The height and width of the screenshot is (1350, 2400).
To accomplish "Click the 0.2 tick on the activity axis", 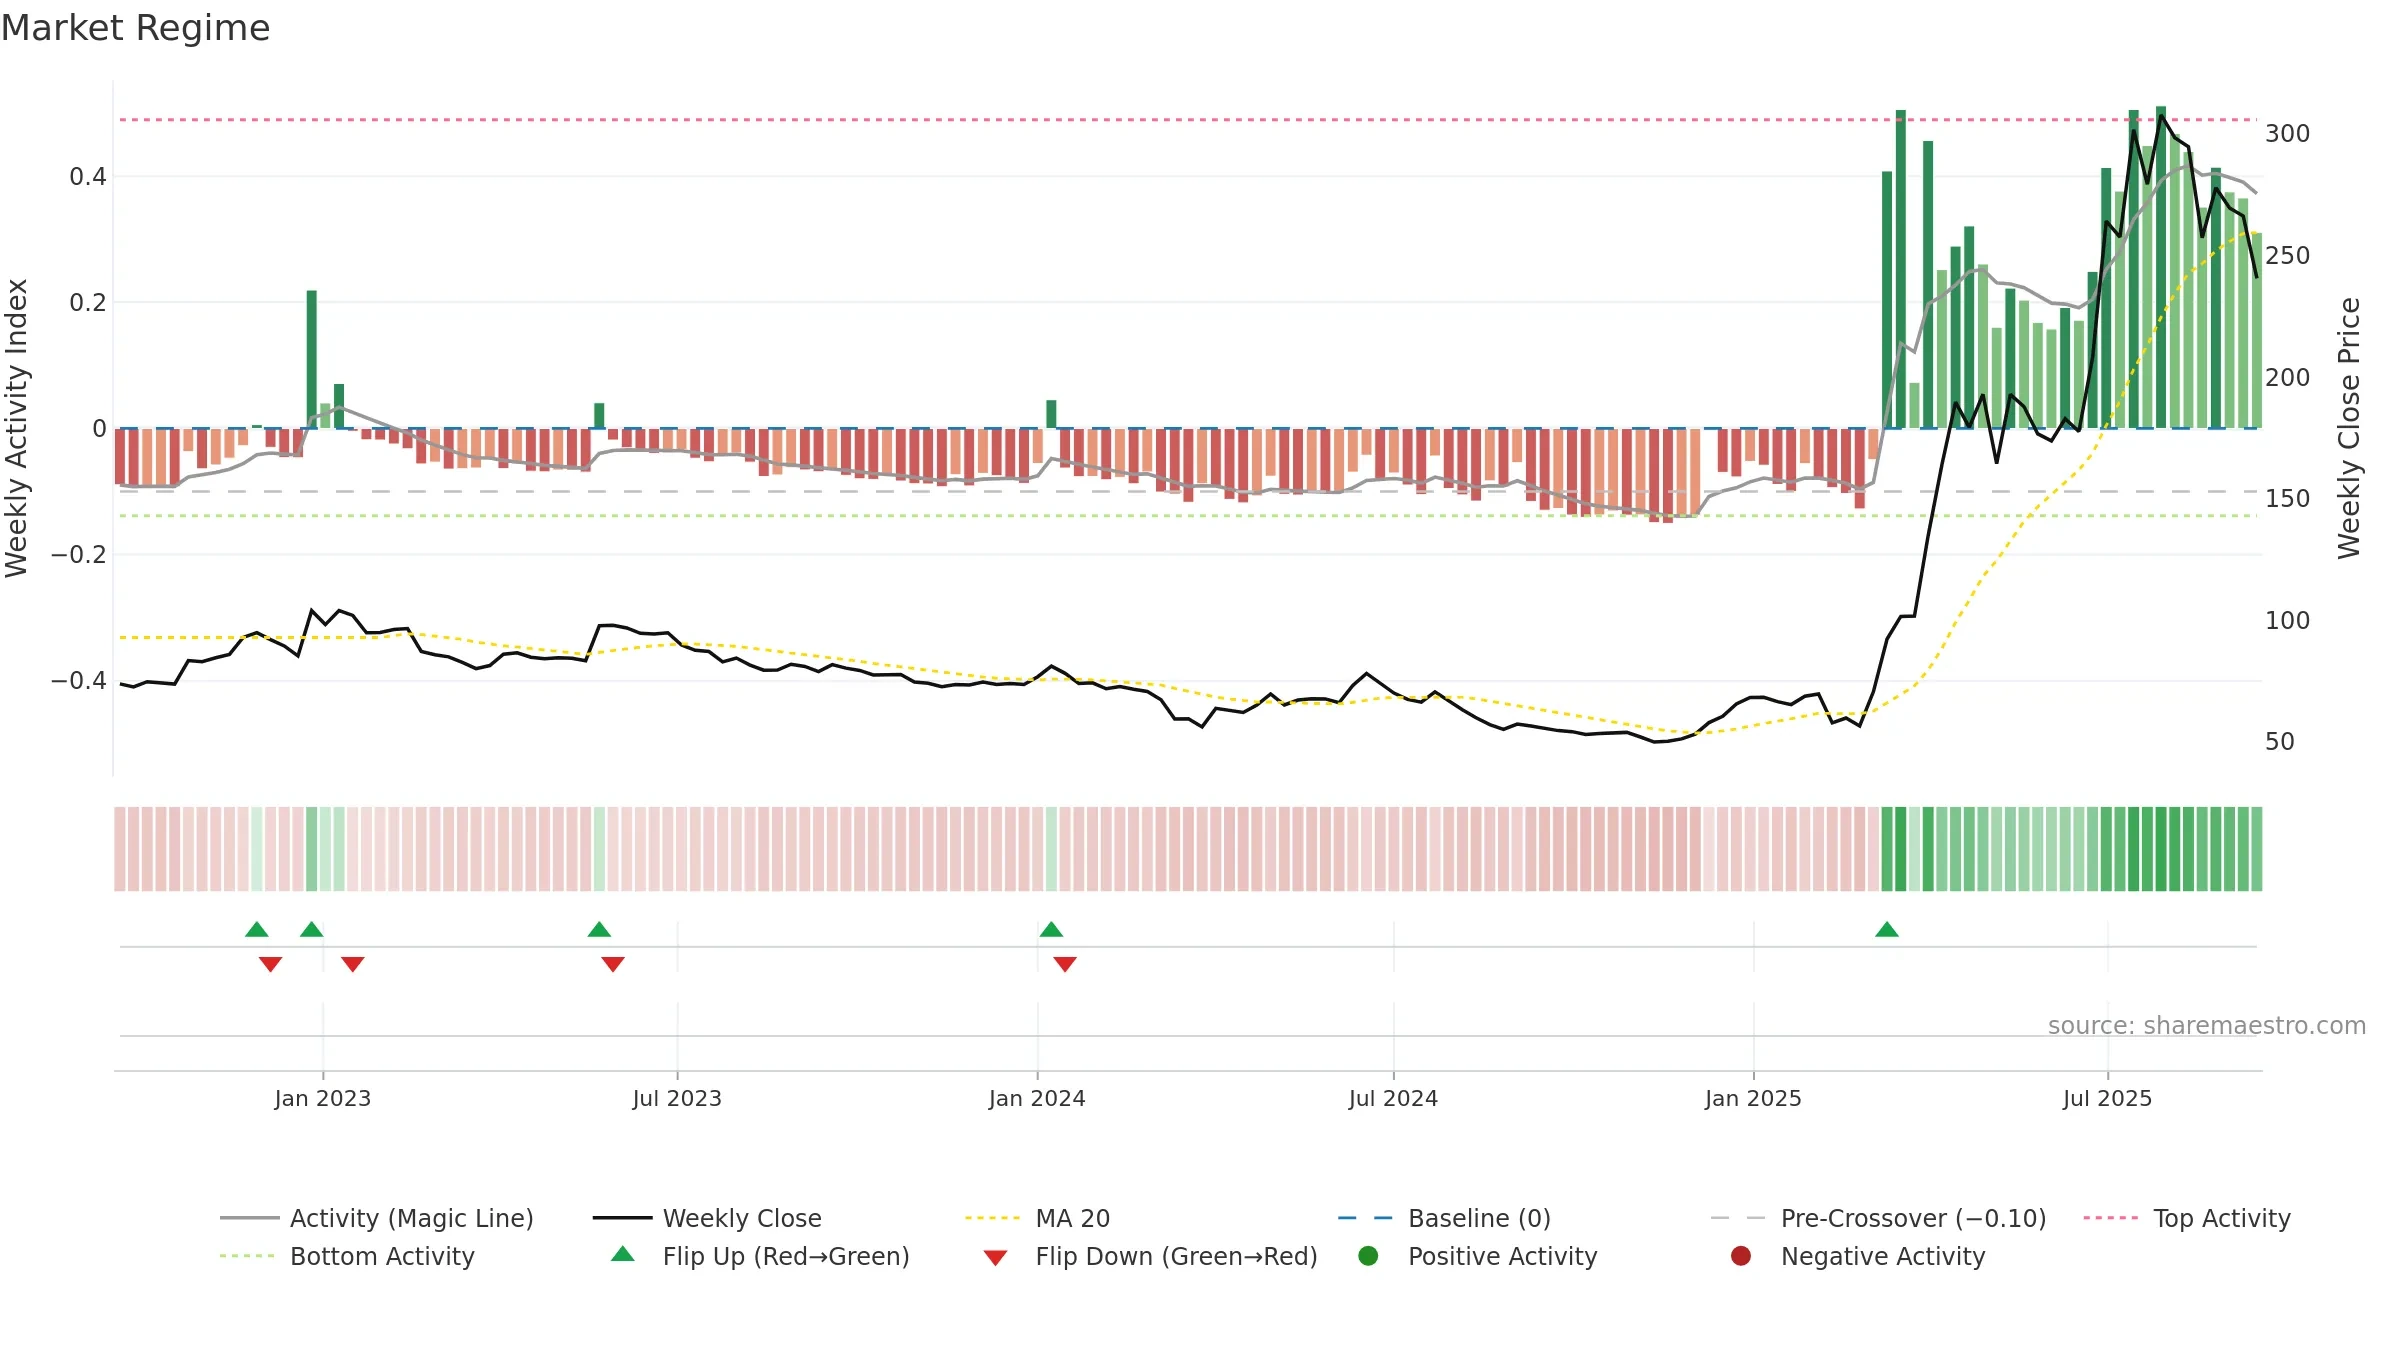I will point(88,303).
